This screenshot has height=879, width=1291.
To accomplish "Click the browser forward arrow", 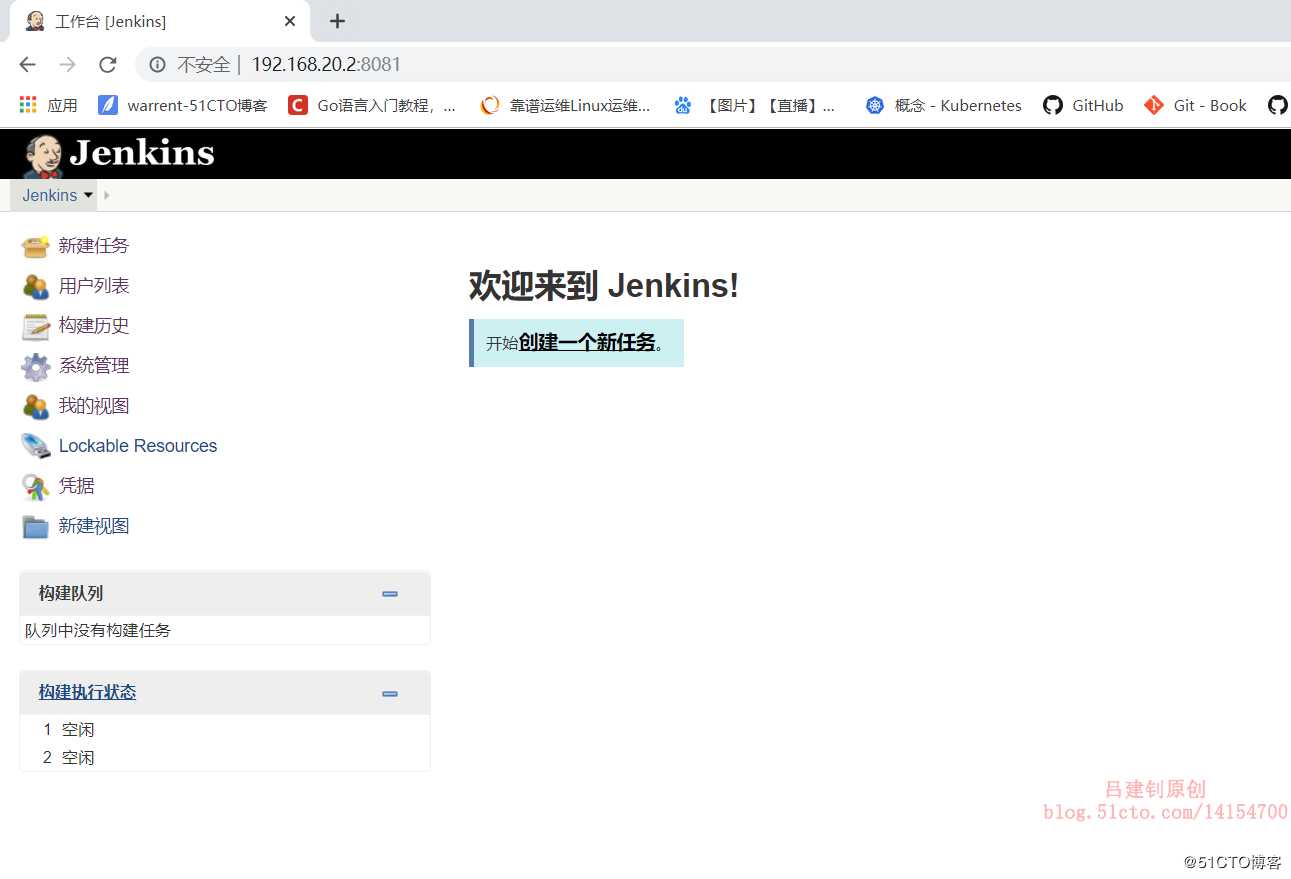I will click(x=67, y=64).
